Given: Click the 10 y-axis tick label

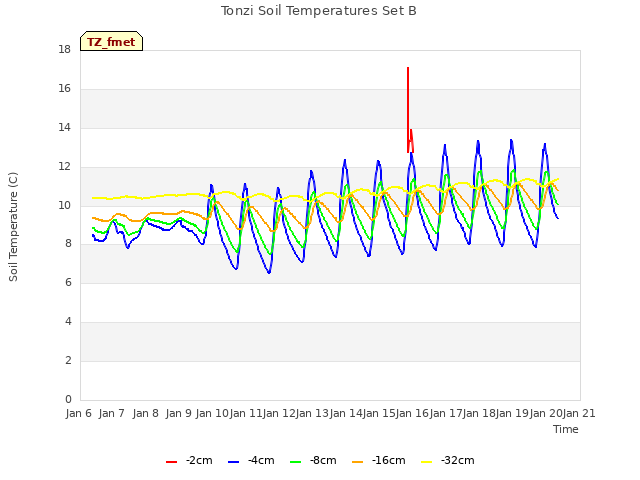Looking at the screenshot, I should pos(64,205).
